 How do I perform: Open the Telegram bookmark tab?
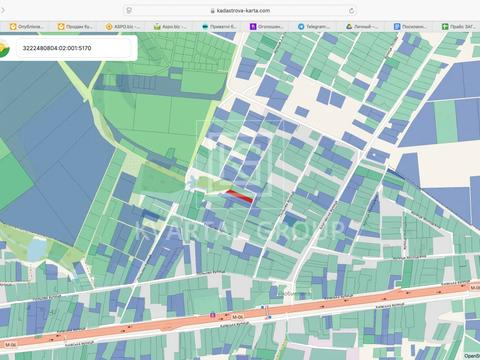(x=314, y=27)
